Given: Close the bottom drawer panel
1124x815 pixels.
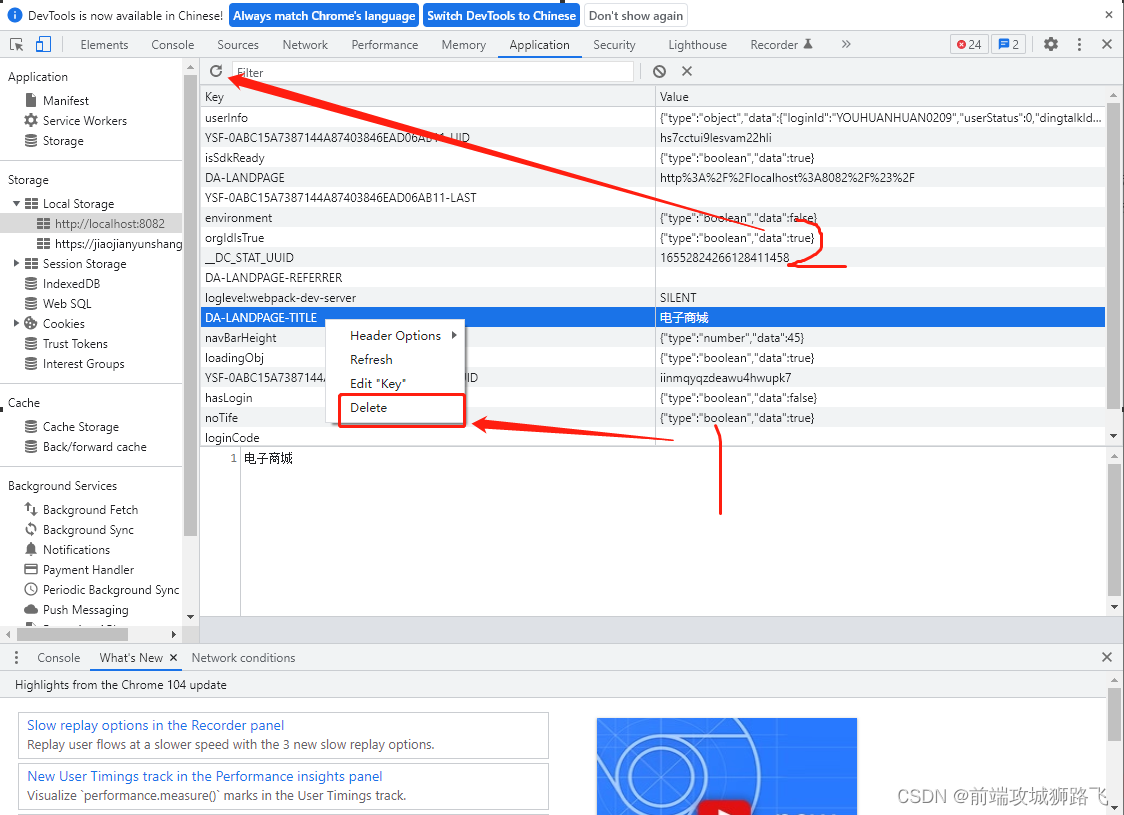Looking at the screenshot, I should click(x=1108, y=657).
